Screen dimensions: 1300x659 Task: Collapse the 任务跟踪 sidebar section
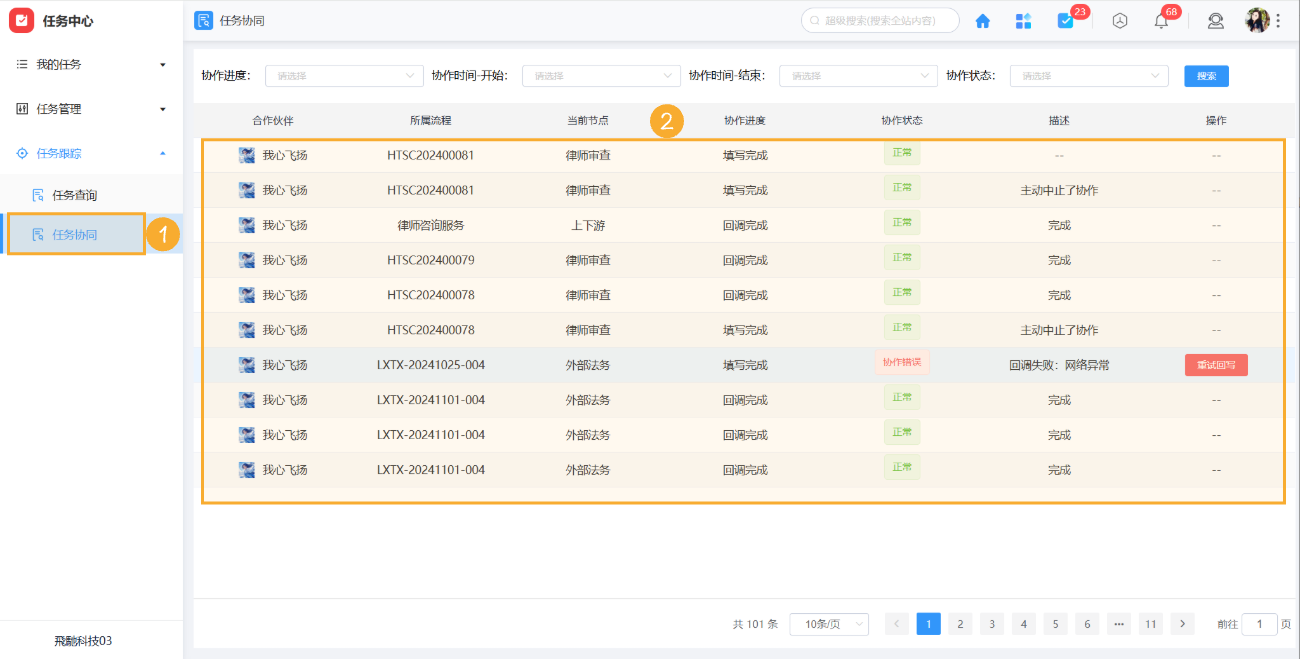91,154
